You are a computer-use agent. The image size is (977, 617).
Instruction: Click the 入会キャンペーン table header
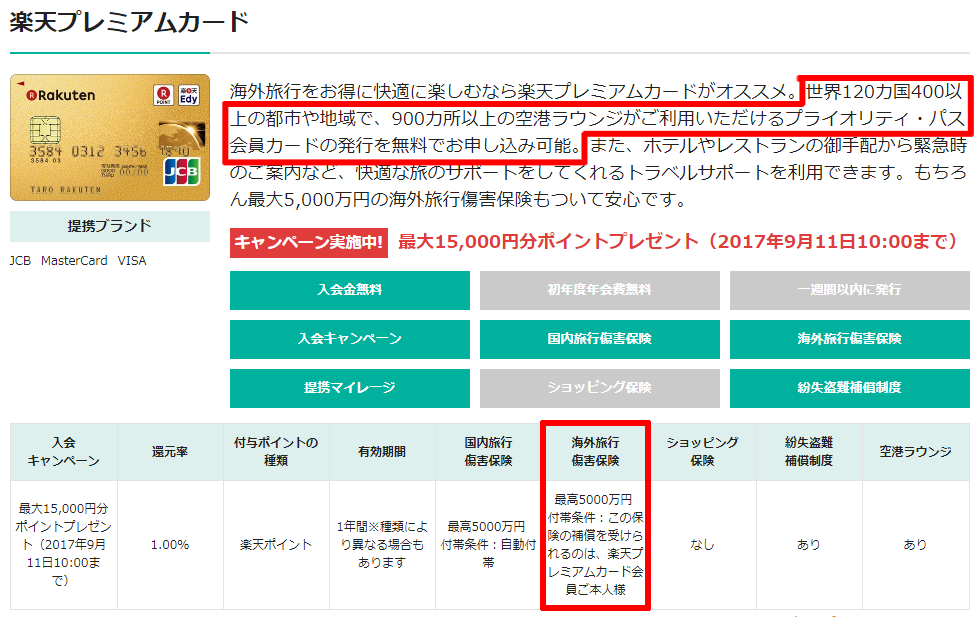[x=64, y=452]
